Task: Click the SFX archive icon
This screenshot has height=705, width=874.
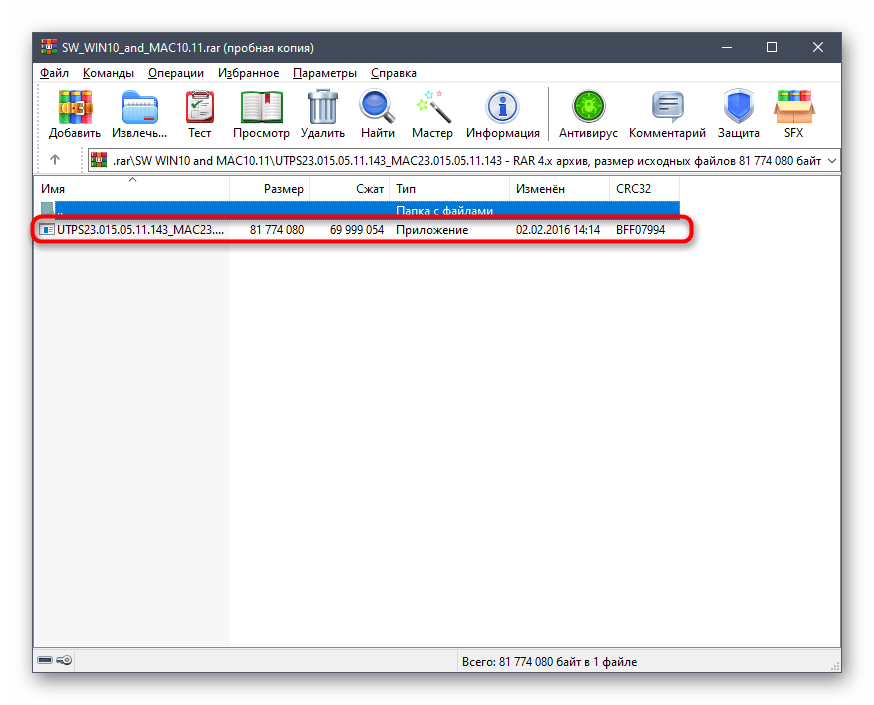Action: 794,106
